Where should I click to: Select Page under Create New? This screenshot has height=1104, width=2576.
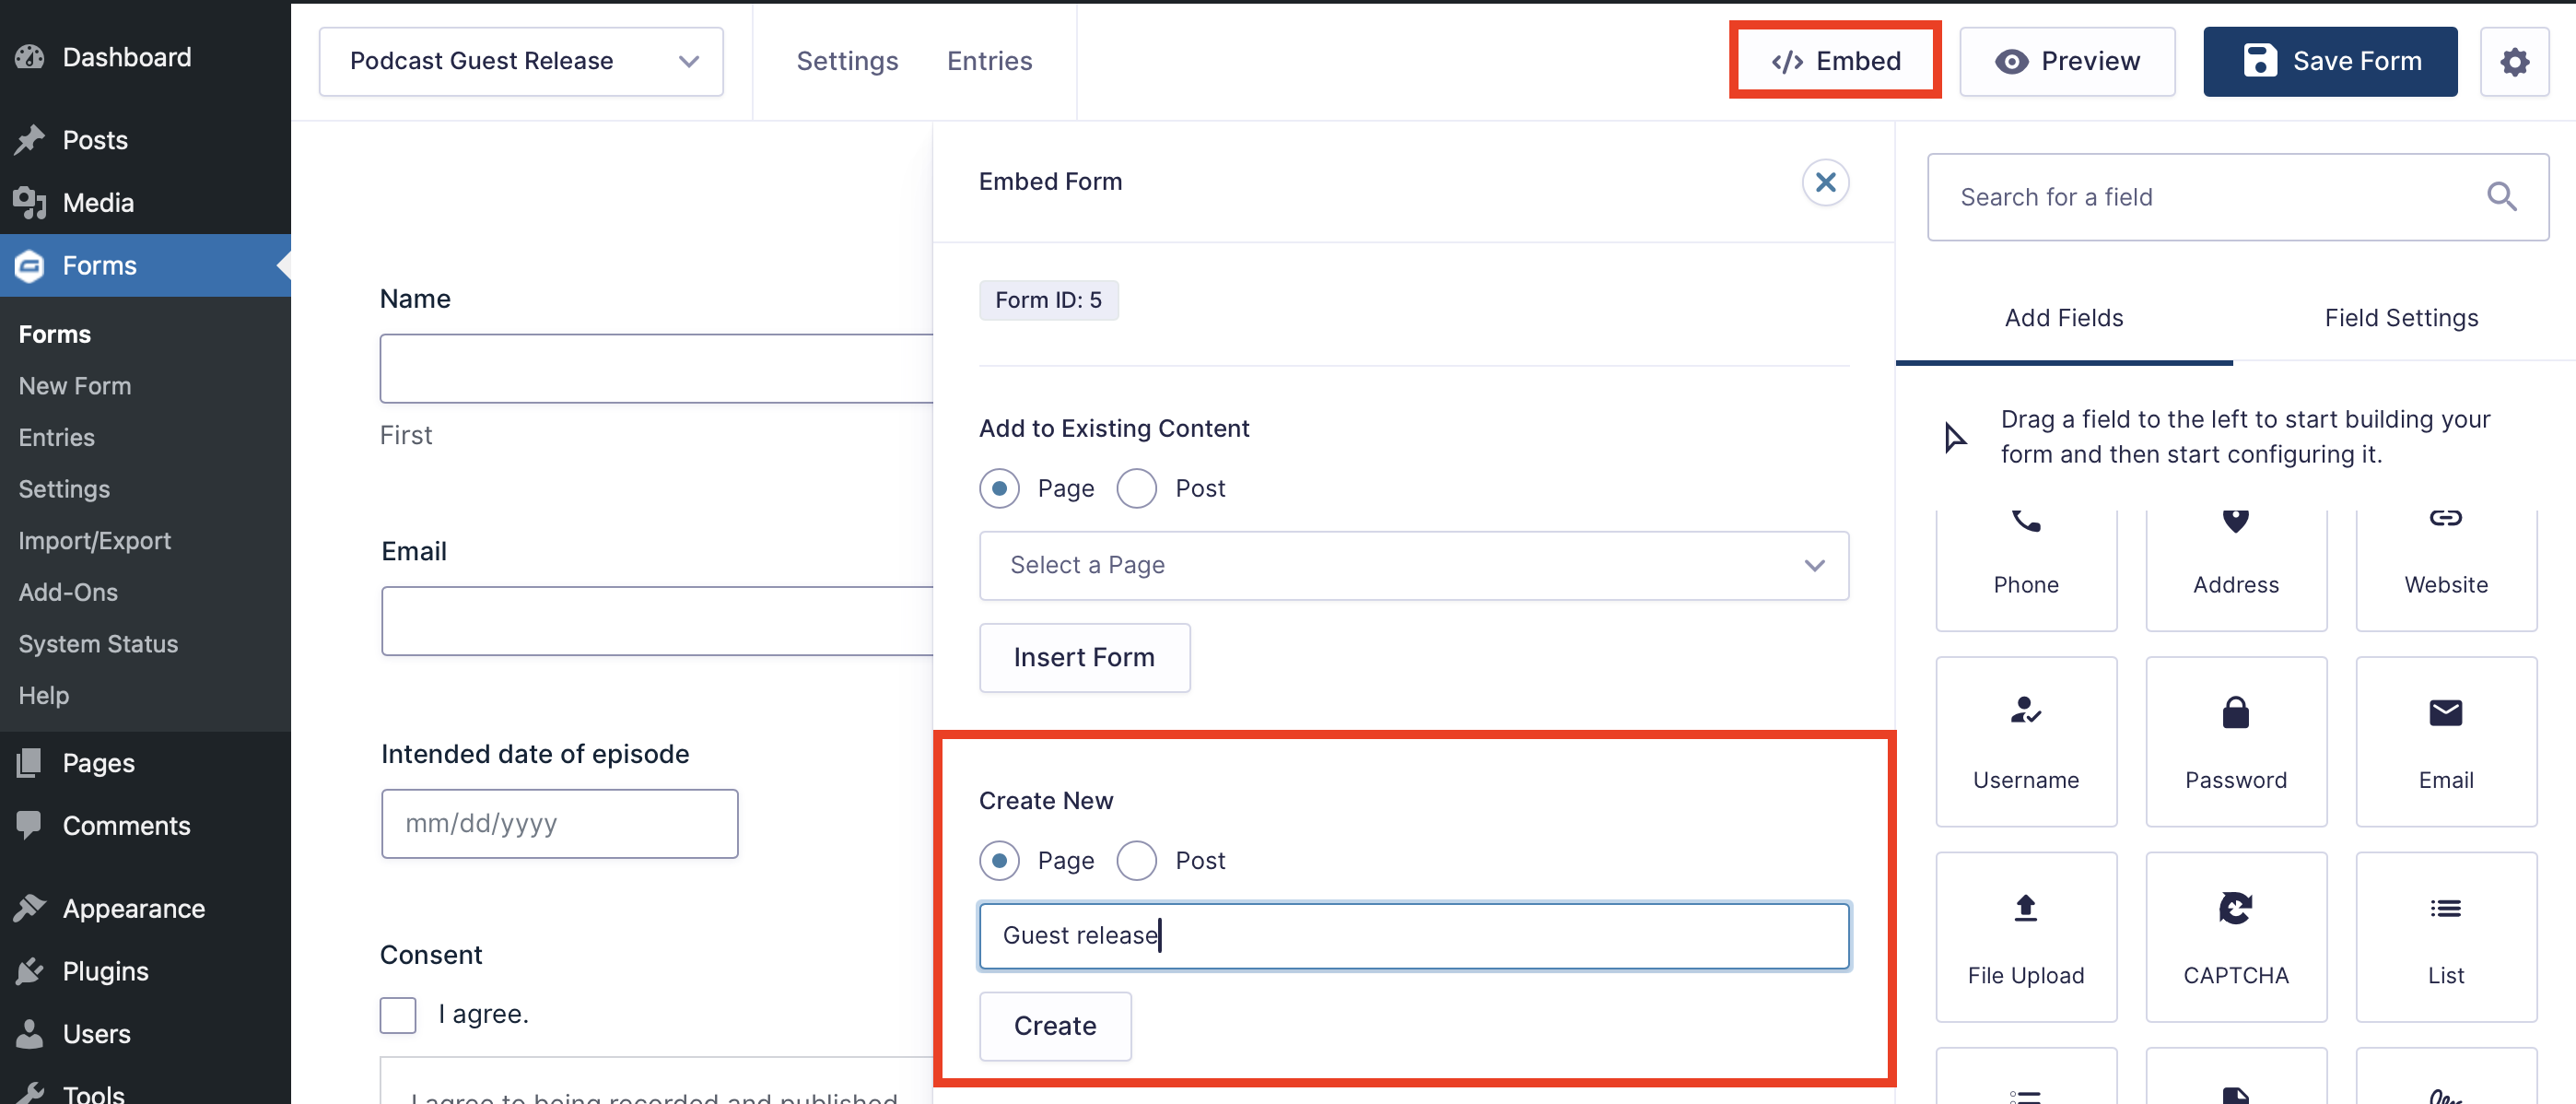click(x=999, y=860)
